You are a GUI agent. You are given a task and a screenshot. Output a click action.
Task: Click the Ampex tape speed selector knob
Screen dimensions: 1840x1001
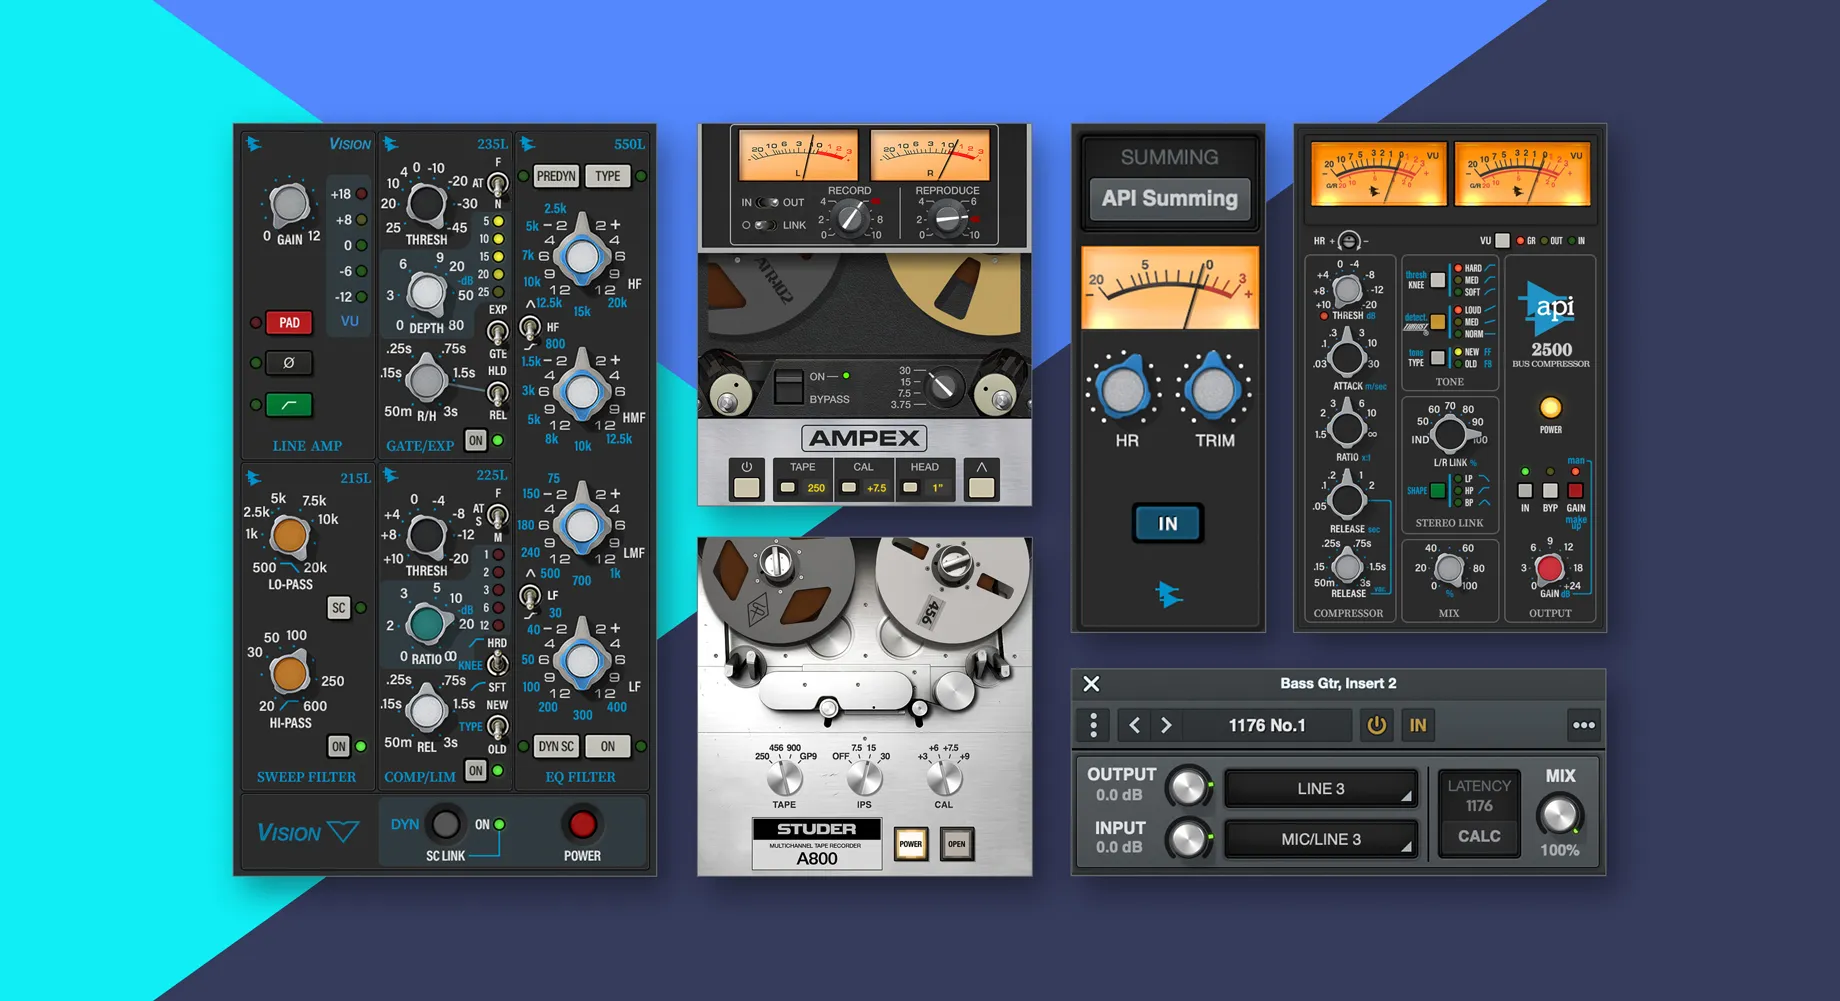click(941, 387)
